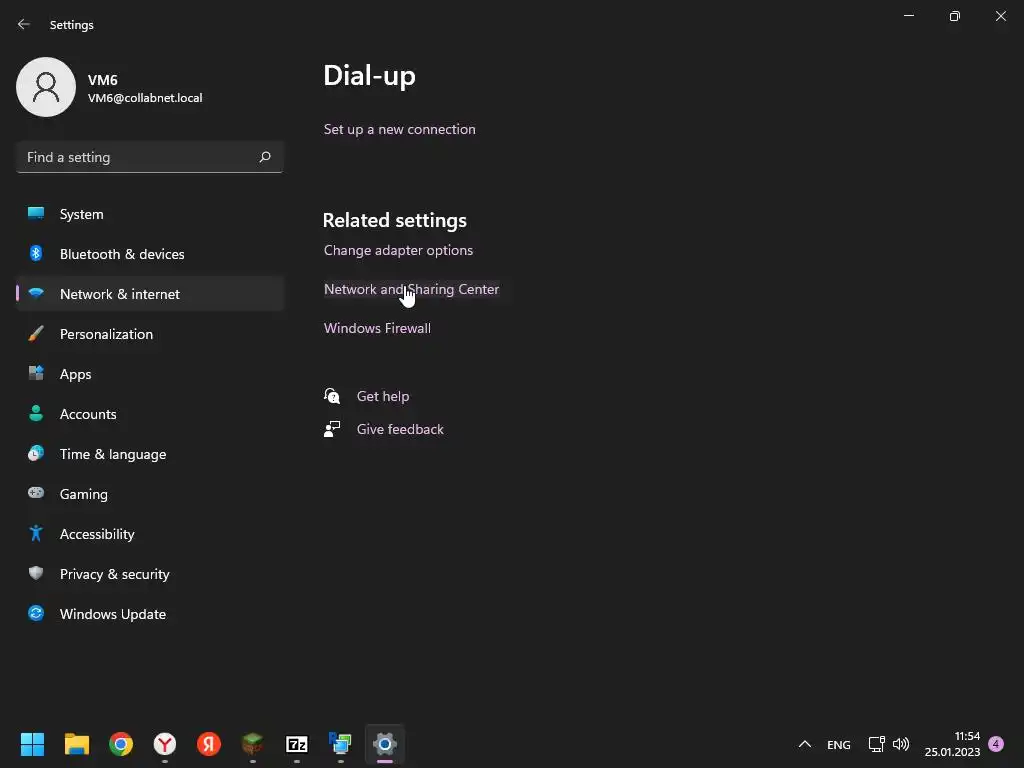
Task: Open Windows Firewall link
Action: click(x=377, y=328)
